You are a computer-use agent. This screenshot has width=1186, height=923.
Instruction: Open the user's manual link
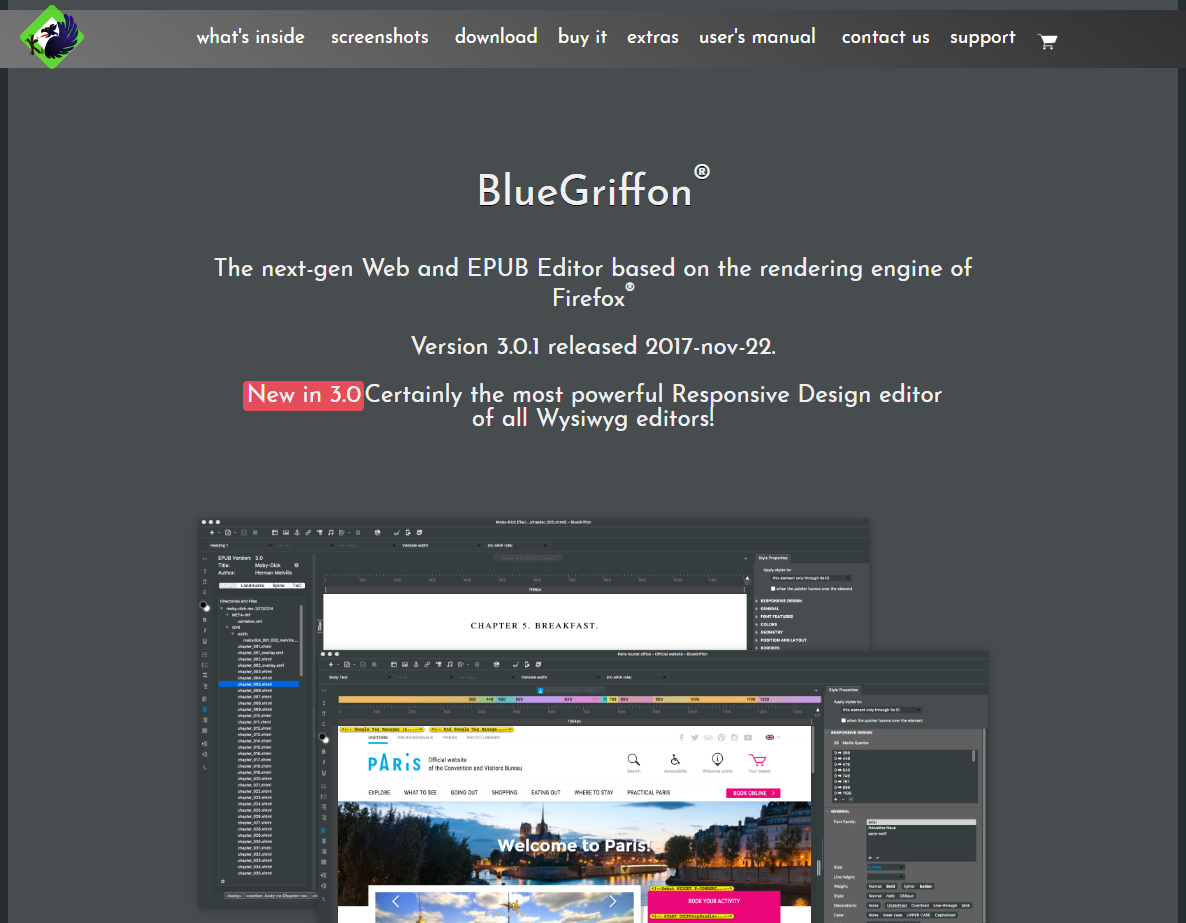757,37
